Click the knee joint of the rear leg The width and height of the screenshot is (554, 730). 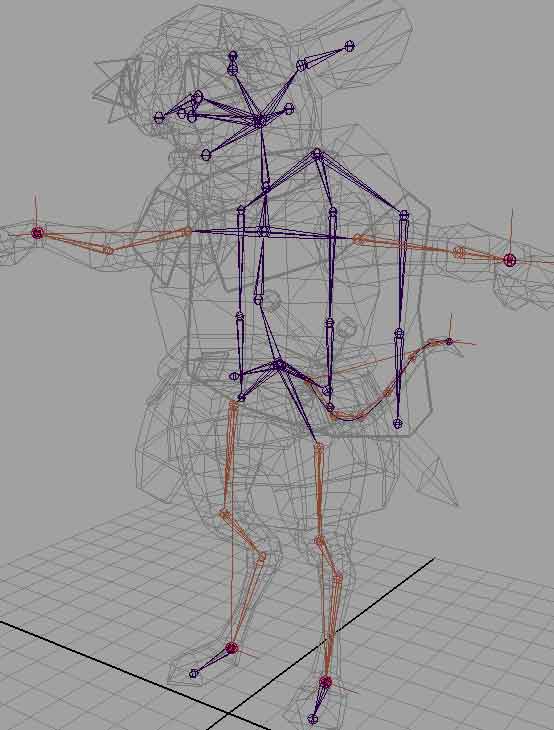click(x=224, y=514)
